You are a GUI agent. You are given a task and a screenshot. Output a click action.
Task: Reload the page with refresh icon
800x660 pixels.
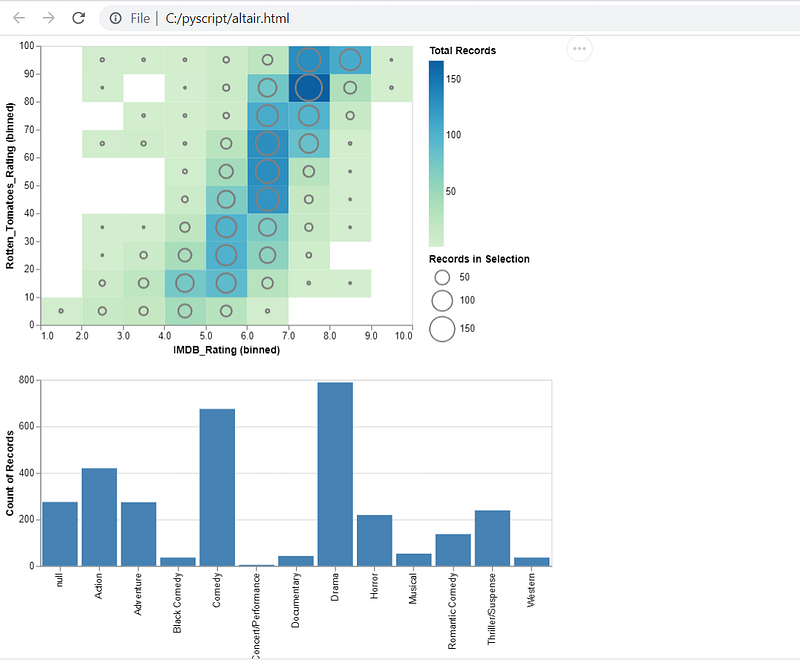(78, 18)
